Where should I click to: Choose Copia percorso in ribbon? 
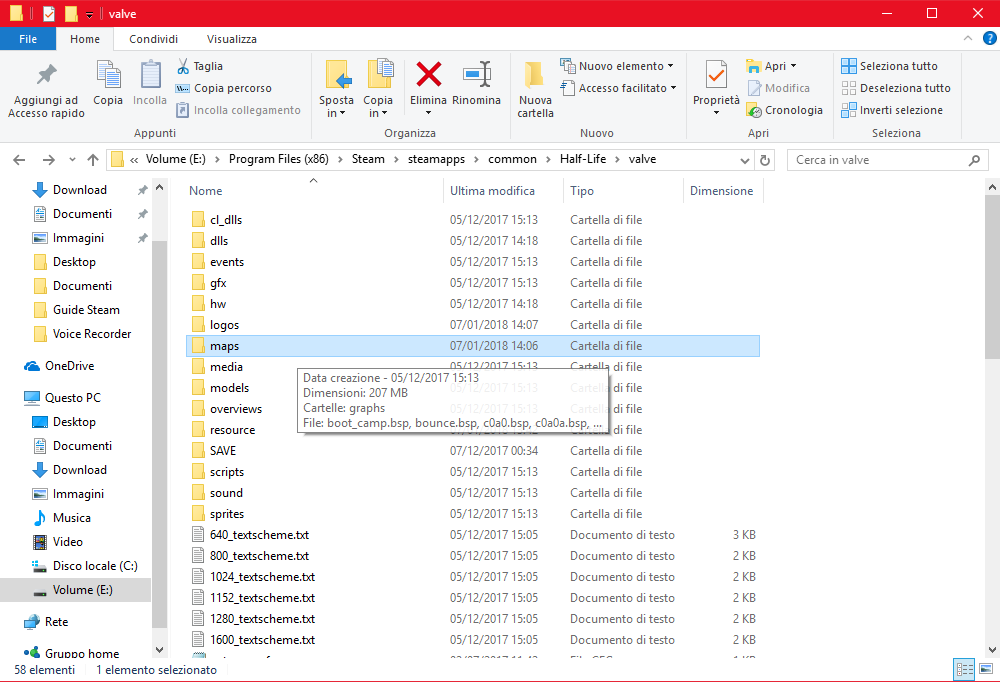(x=224, y=88)
